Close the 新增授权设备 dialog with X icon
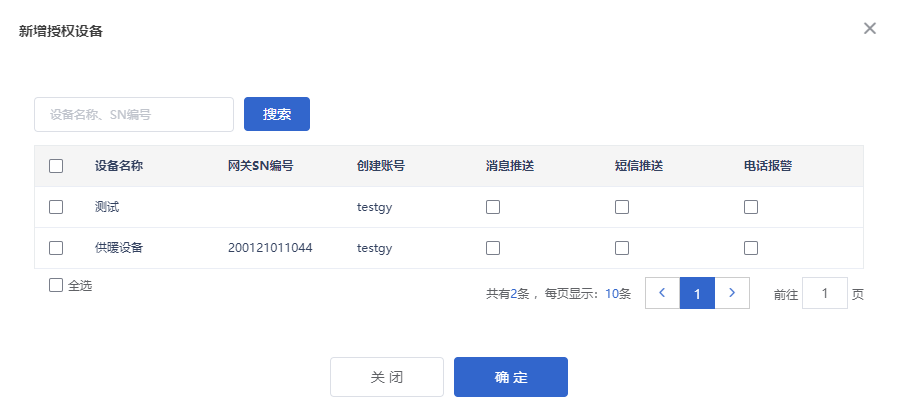This screenshot has height=416, width=898. click(869, 28)
